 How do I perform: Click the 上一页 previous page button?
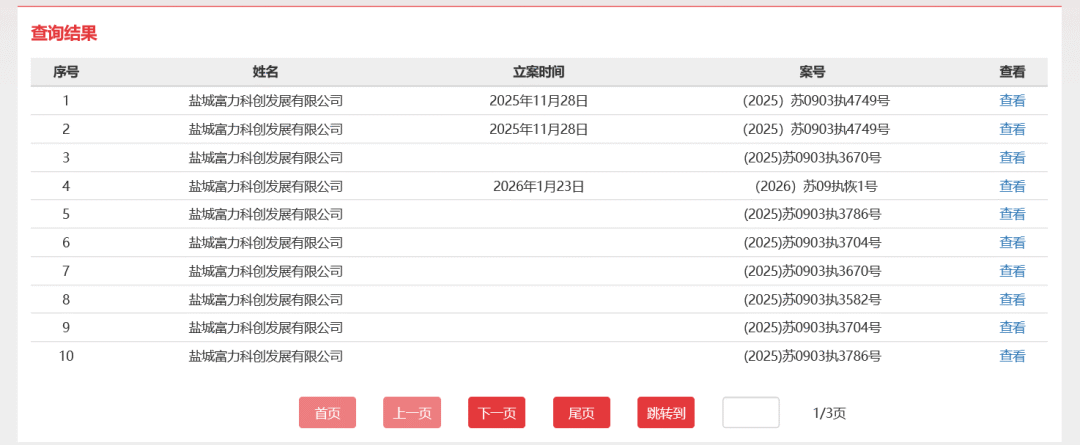pos(412,413)
